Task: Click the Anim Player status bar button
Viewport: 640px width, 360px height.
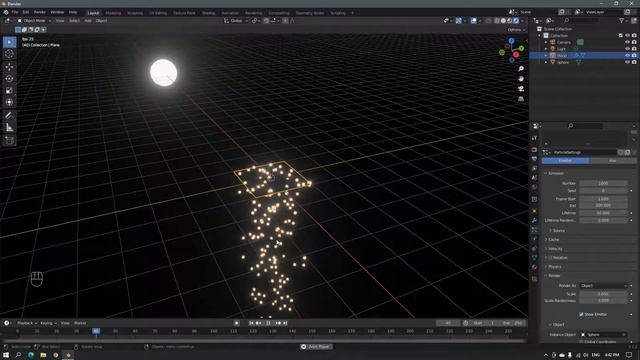Action: (316, 347)
